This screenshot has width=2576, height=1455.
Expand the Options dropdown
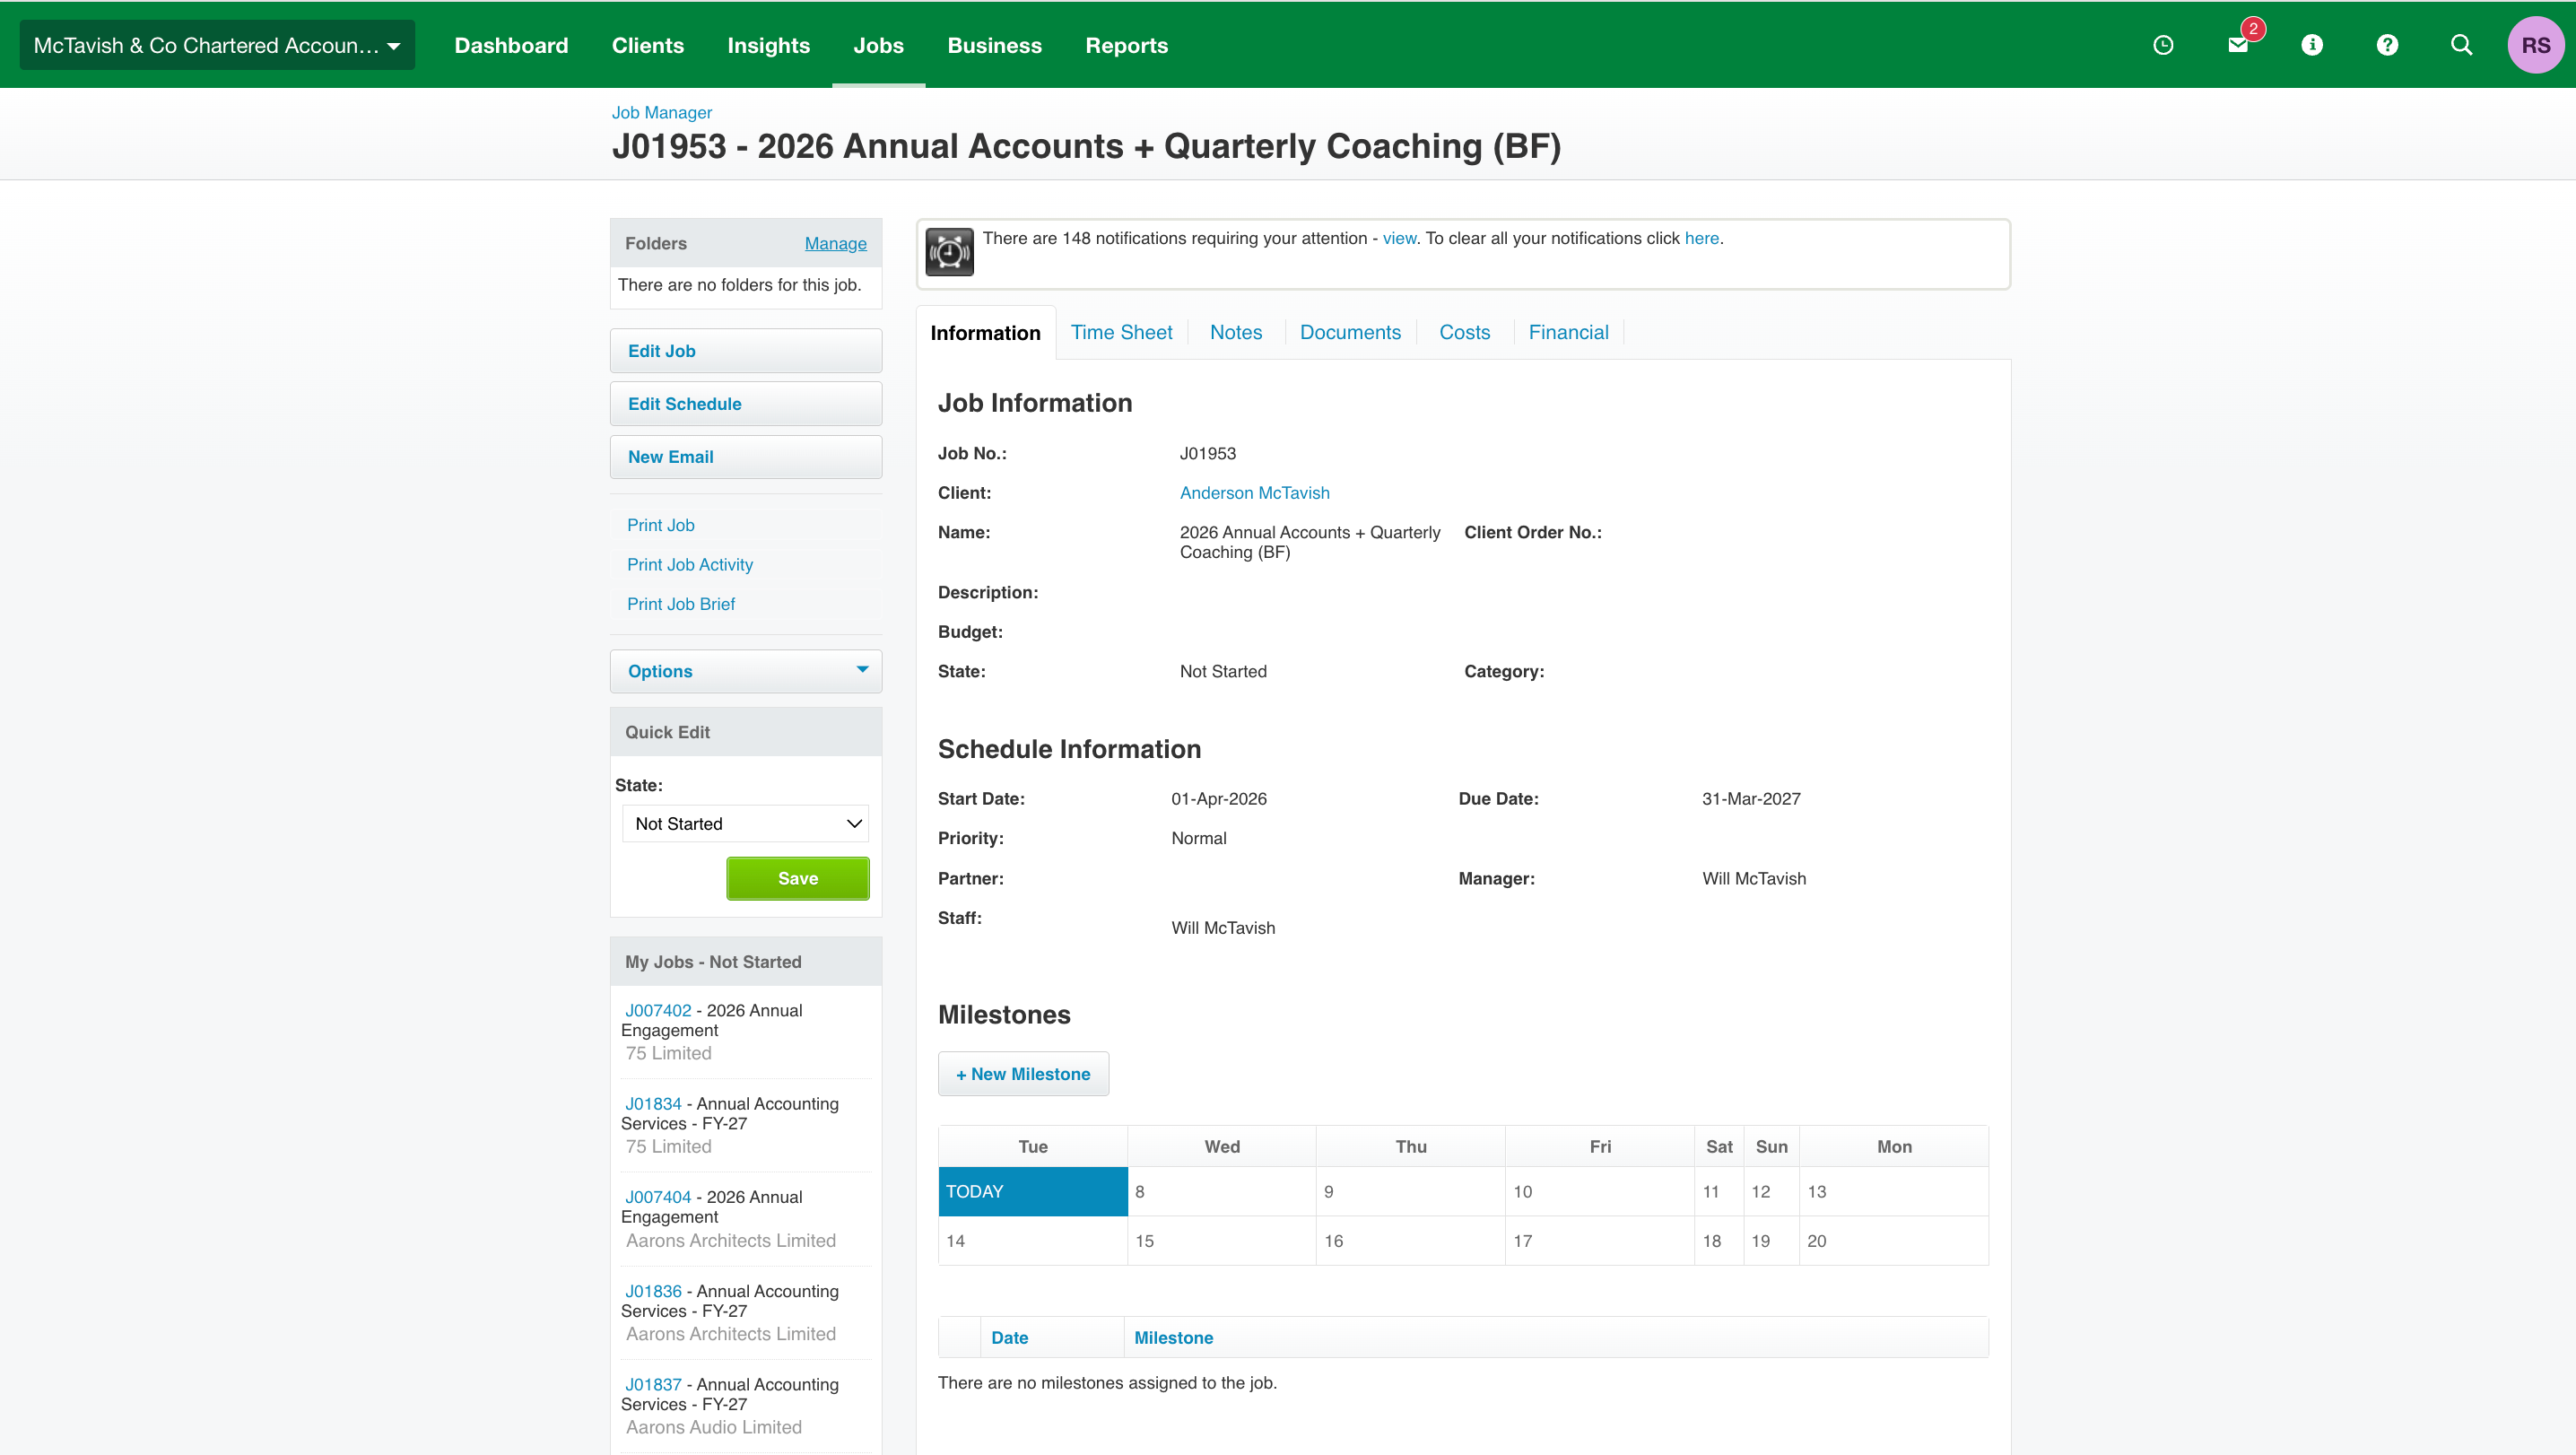[x=746, y=671]
